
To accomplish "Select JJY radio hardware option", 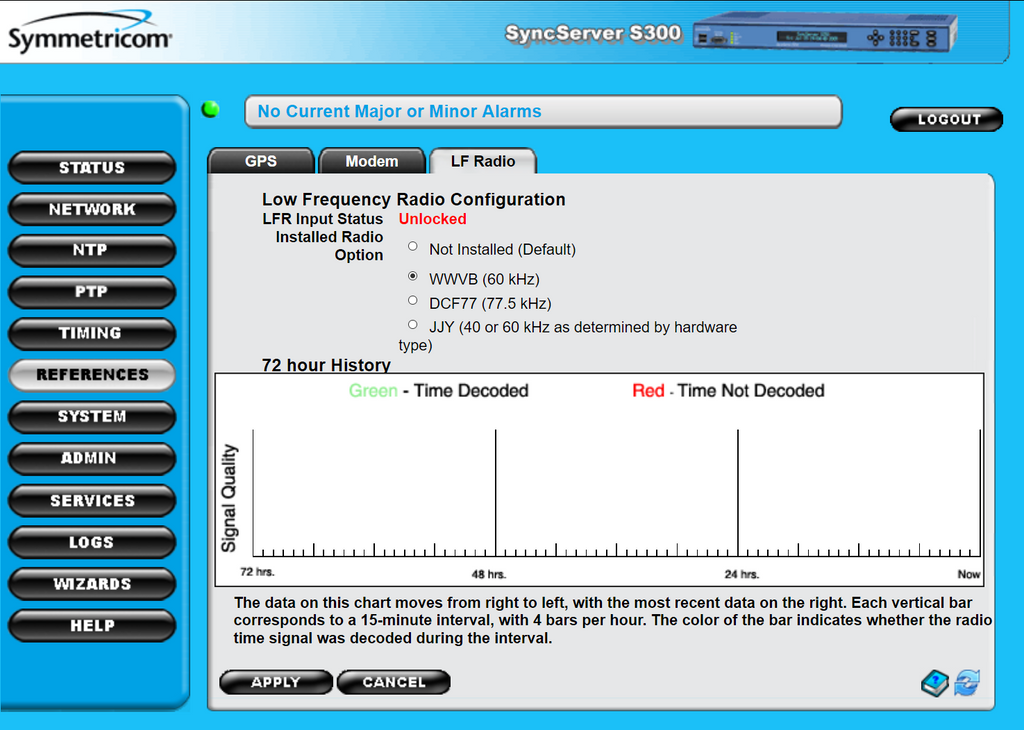I will click(x=413, y=324).
